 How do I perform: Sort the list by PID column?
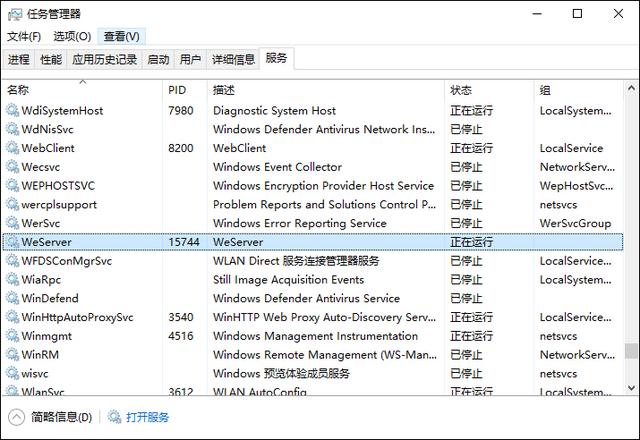click(177, 90)
